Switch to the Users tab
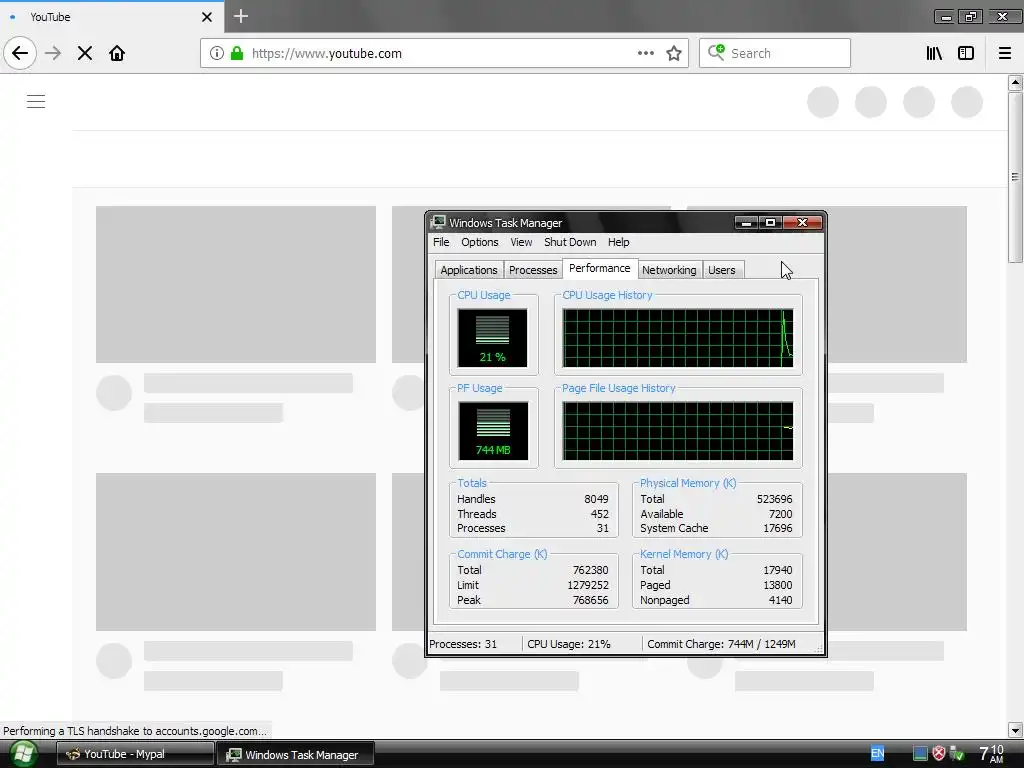Viewport: 1024px width, 768px height. click(x=722, y=270)
